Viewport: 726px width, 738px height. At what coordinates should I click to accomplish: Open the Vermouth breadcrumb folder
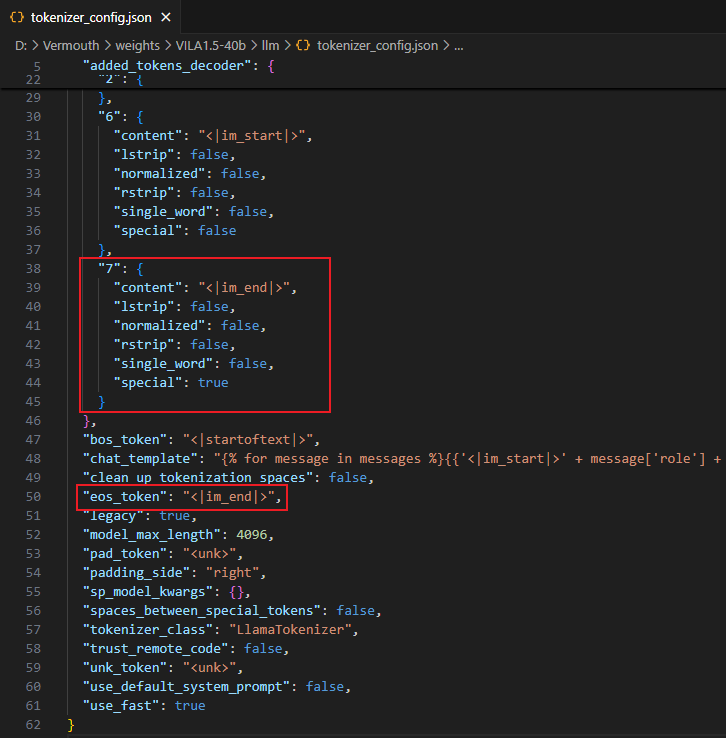click(71, 46)
